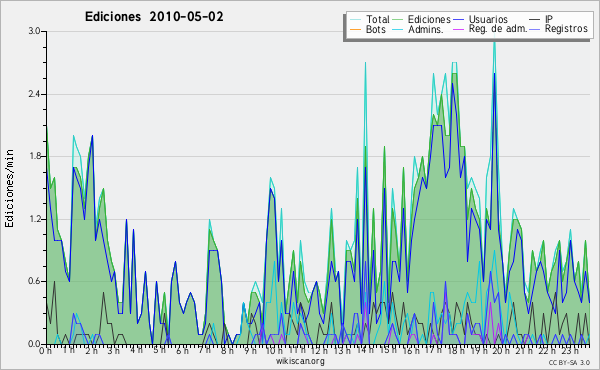This screenshot has height=370, width=600.
Task: Click the '14 h' x-axis label
Action: [365, 350]
